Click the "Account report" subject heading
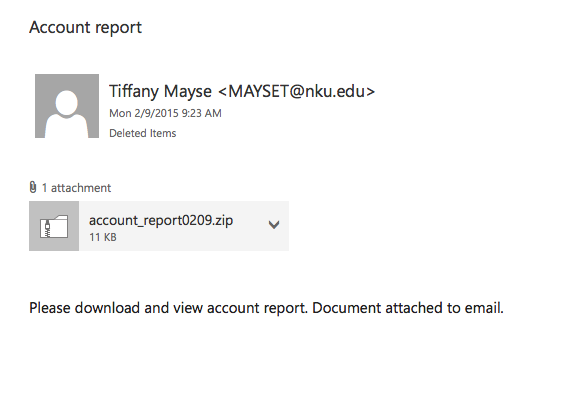The image size is (569, 396). click(x=85, y=28)
